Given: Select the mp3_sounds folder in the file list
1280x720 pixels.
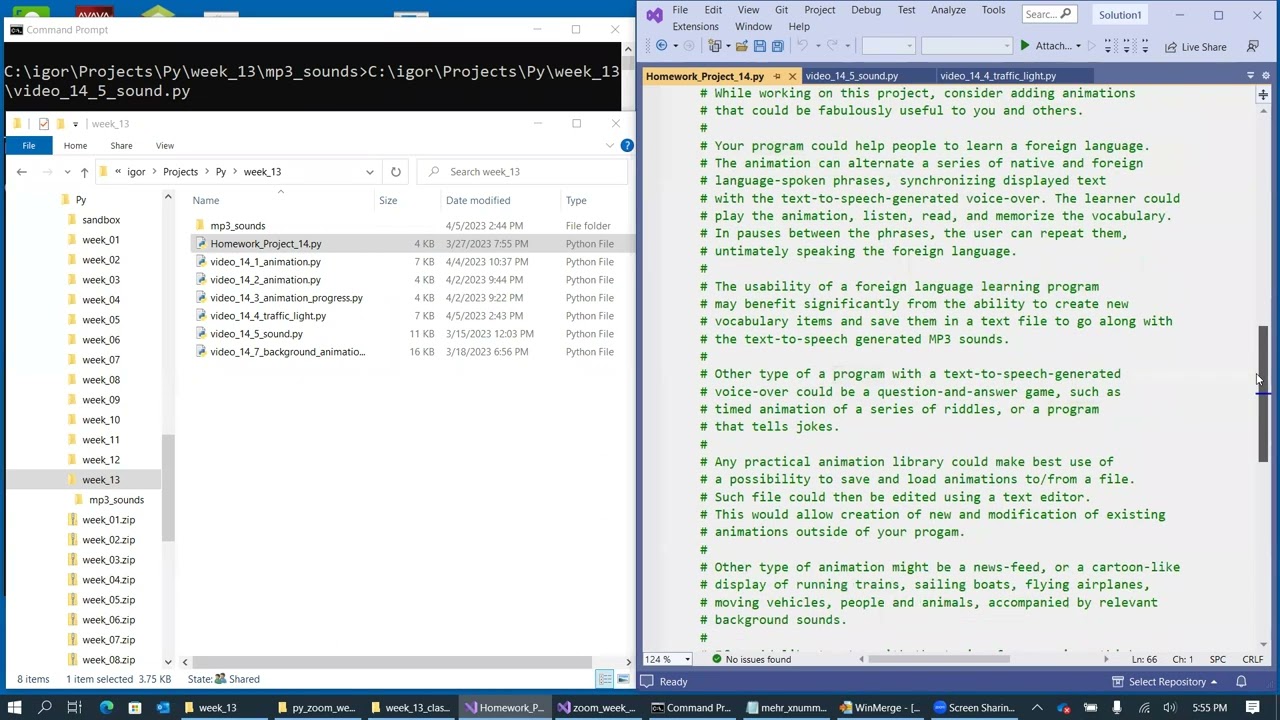Looking at the screenshot, I should tap(237, 226).
